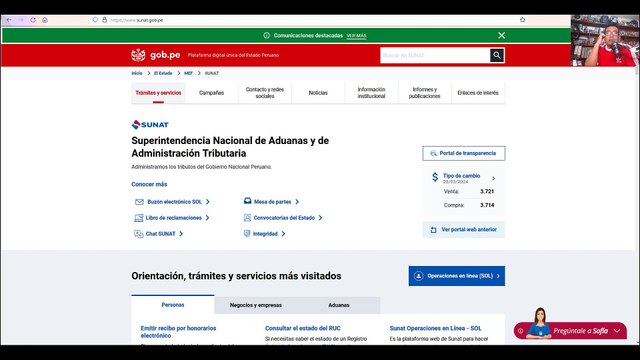Screen dimensions: 640x360
Task: Click chevron next to Convocatorias del Estado
Action: tap(320, 218)
